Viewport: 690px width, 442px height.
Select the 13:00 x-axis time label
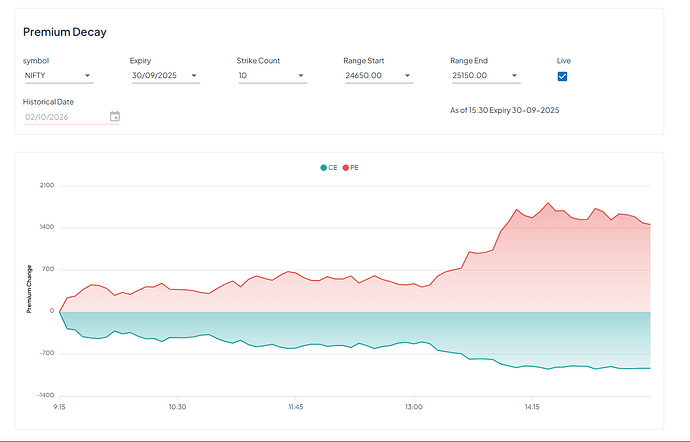414,407
